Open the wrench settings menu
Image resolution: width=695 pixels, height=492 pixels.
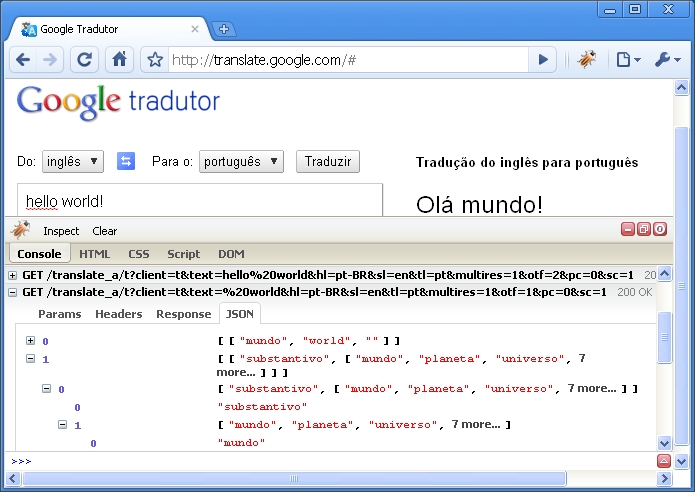[x=667, y=60]
